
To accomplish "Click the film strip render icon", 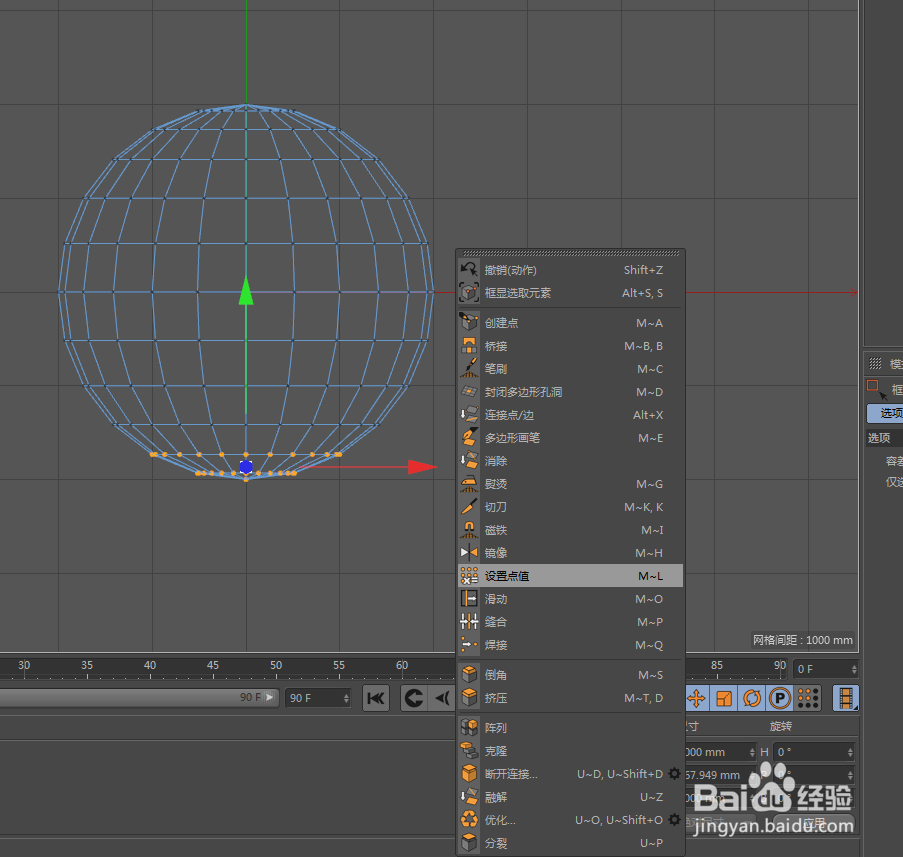I will click(x=845, y=697).
